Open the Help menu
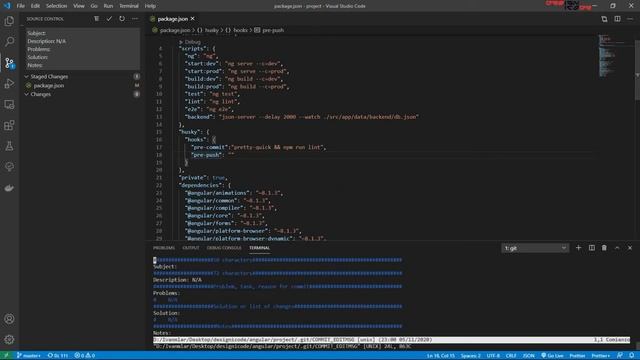This screenshot has height=360, width=640. [x=150, y=6]
